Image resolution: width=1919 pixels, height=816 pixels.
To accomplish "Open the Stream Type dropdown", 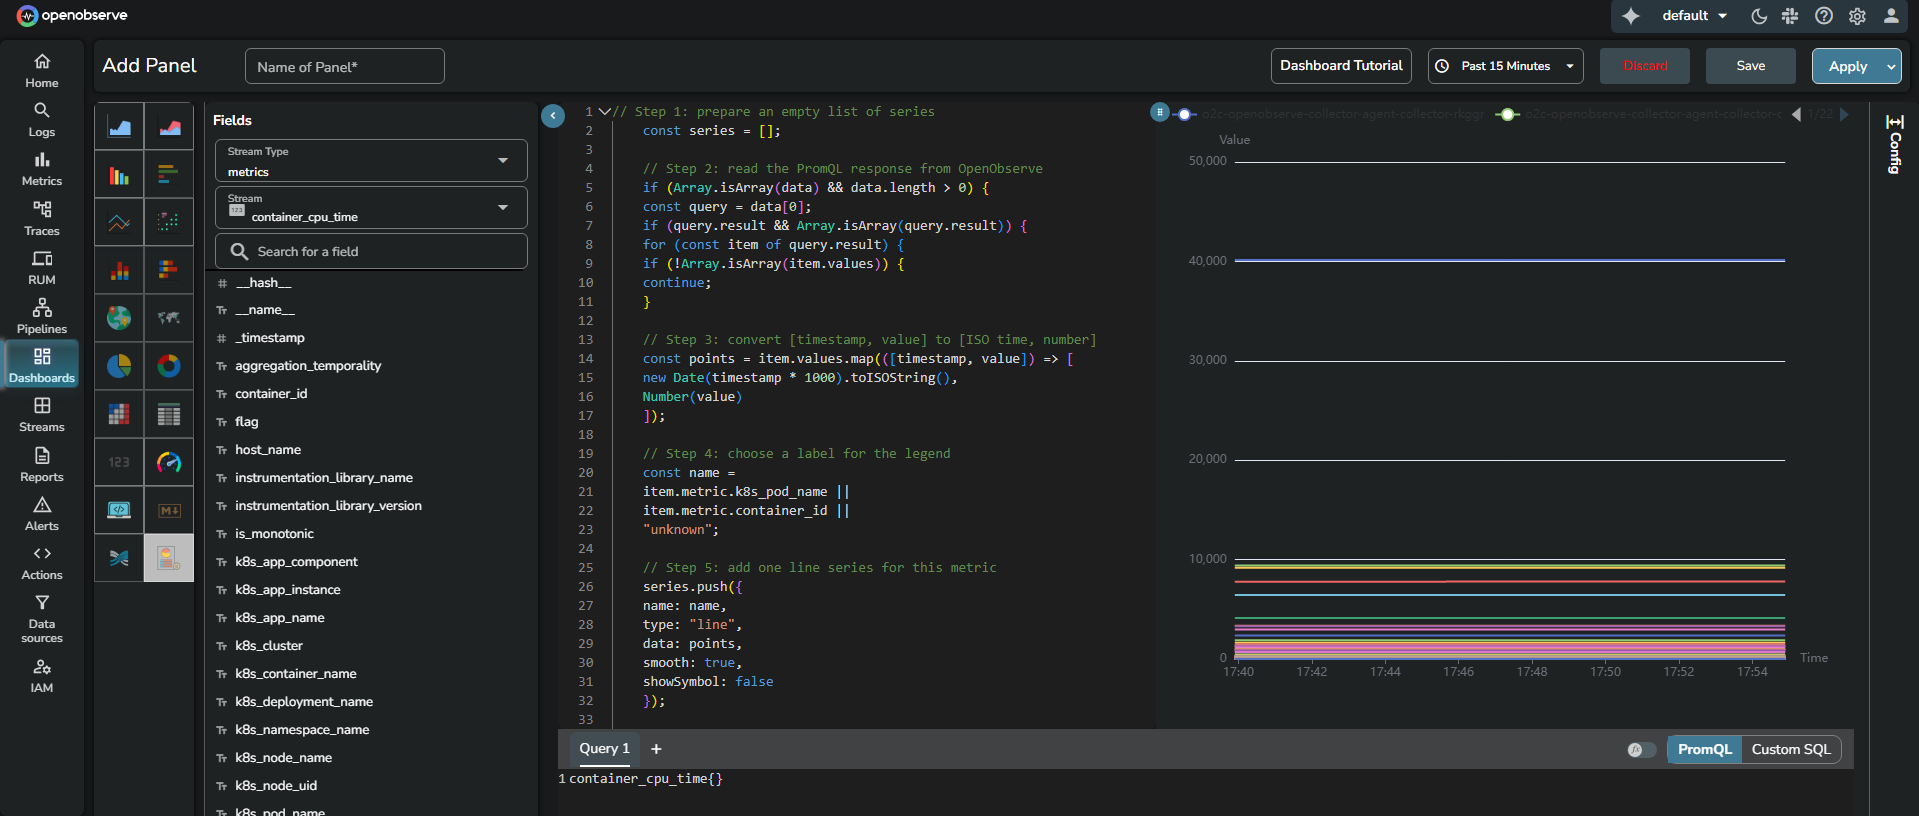I will tap(371, 161).
